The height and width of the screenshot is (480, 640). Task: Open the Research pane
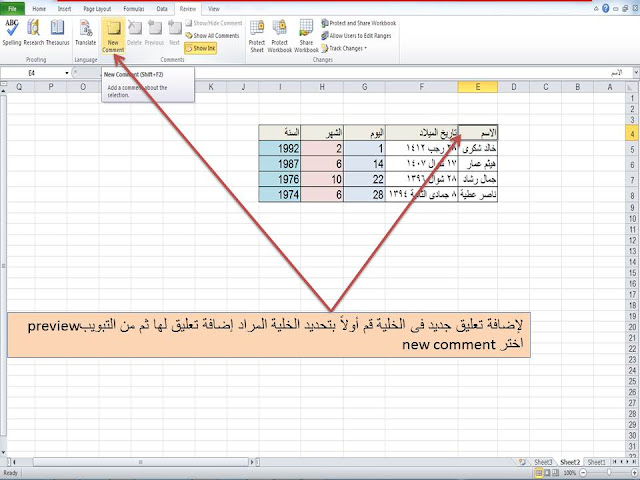(x=33, y=33)
